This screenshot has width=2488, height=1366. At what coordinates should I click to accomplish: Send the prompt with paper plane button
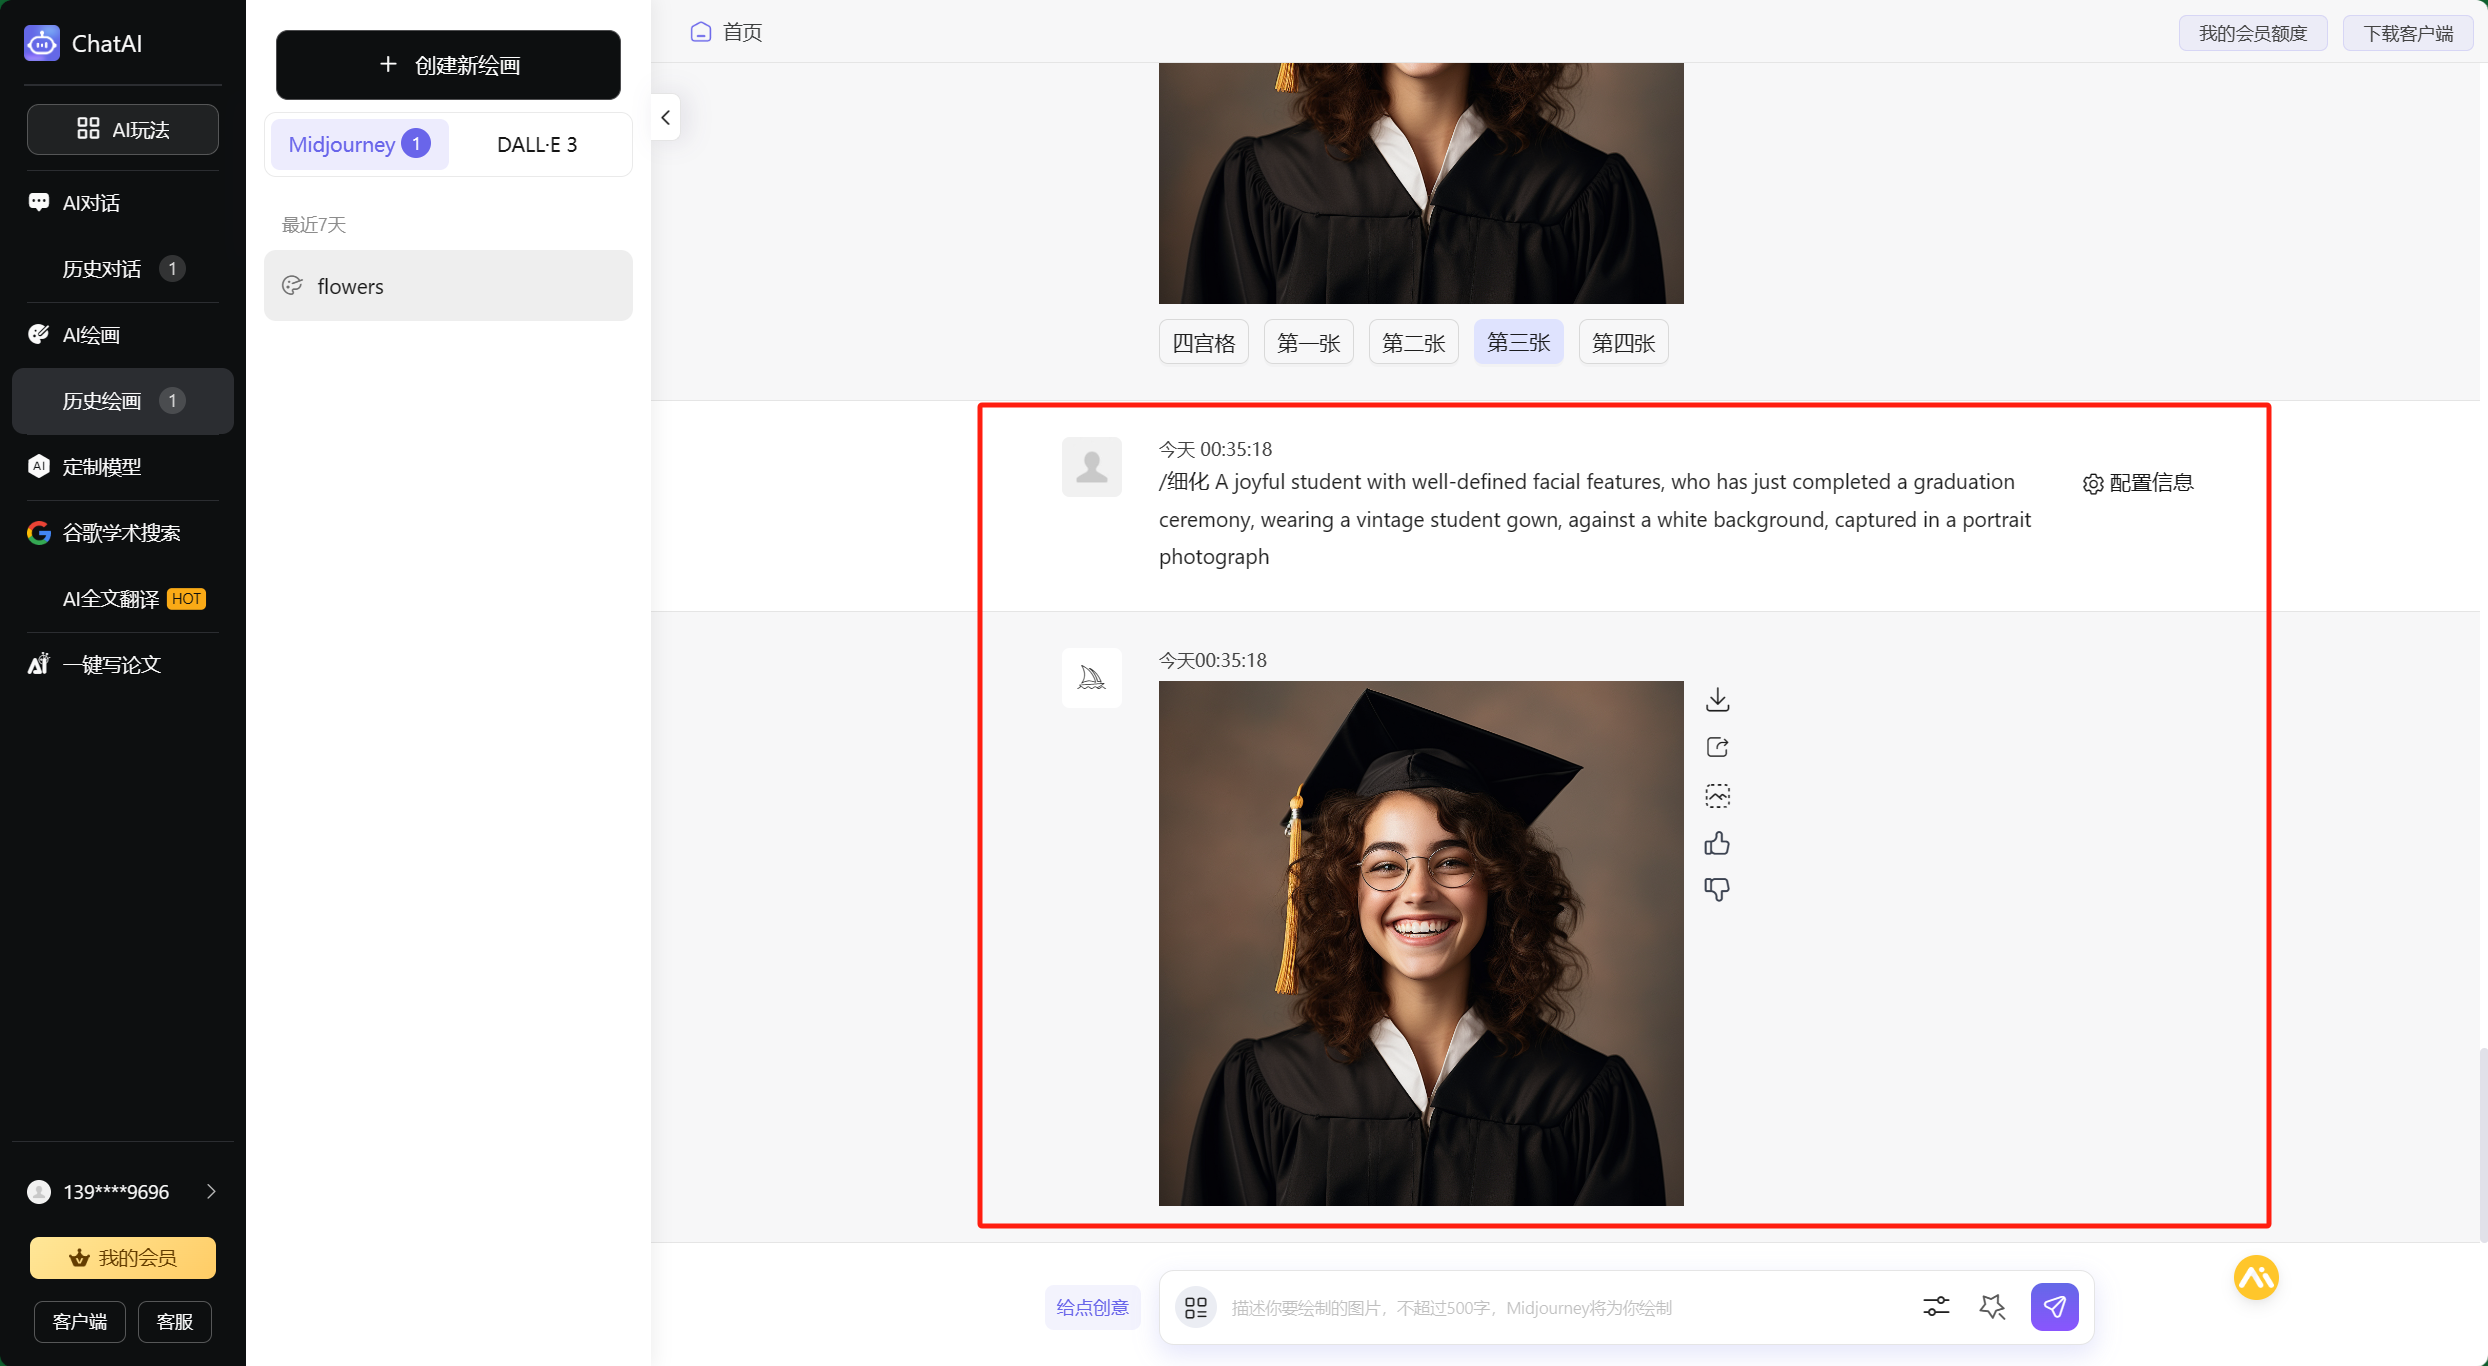click(x=2054, y=1306)
